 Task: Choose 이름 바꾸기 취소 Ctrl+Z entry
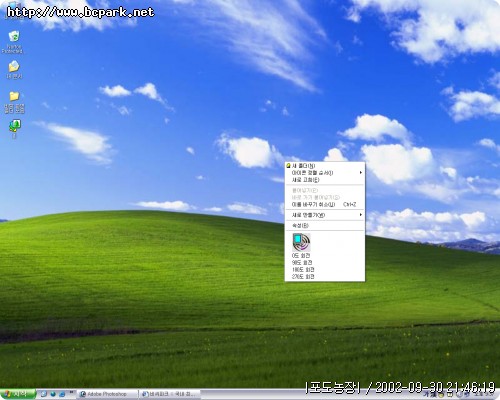point(325,204)
